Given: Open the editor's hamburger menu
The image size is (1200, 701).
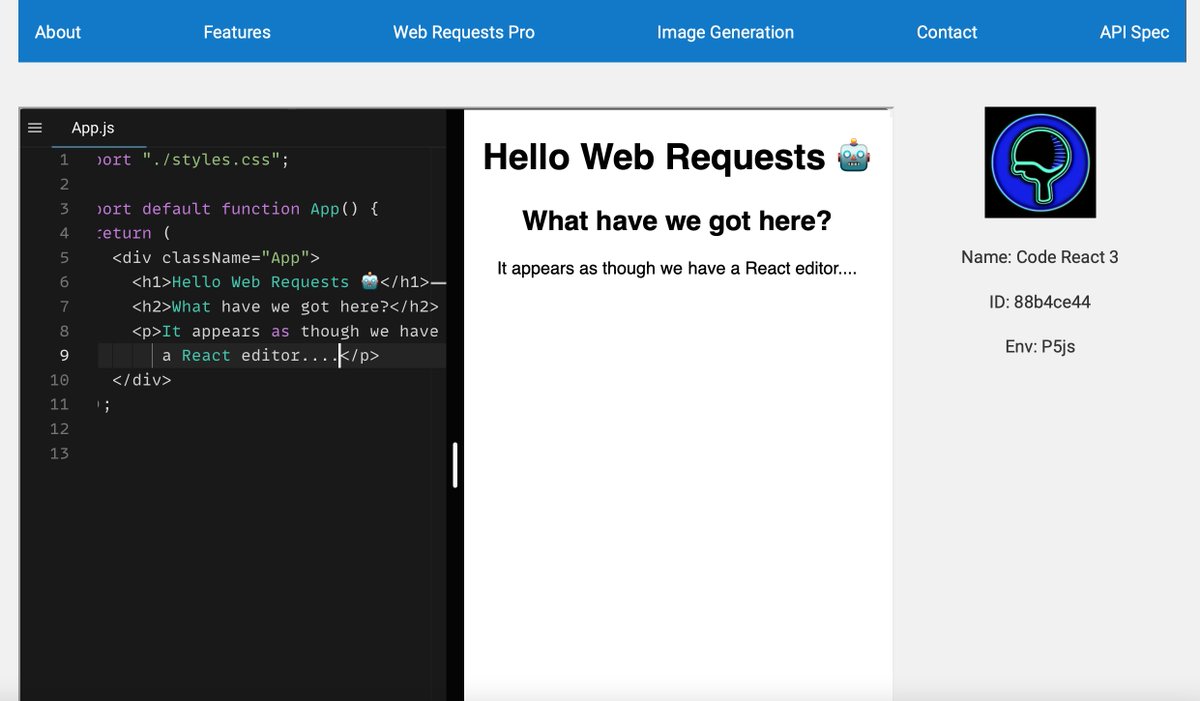Looking at the screenshot, I should (34, 128).
